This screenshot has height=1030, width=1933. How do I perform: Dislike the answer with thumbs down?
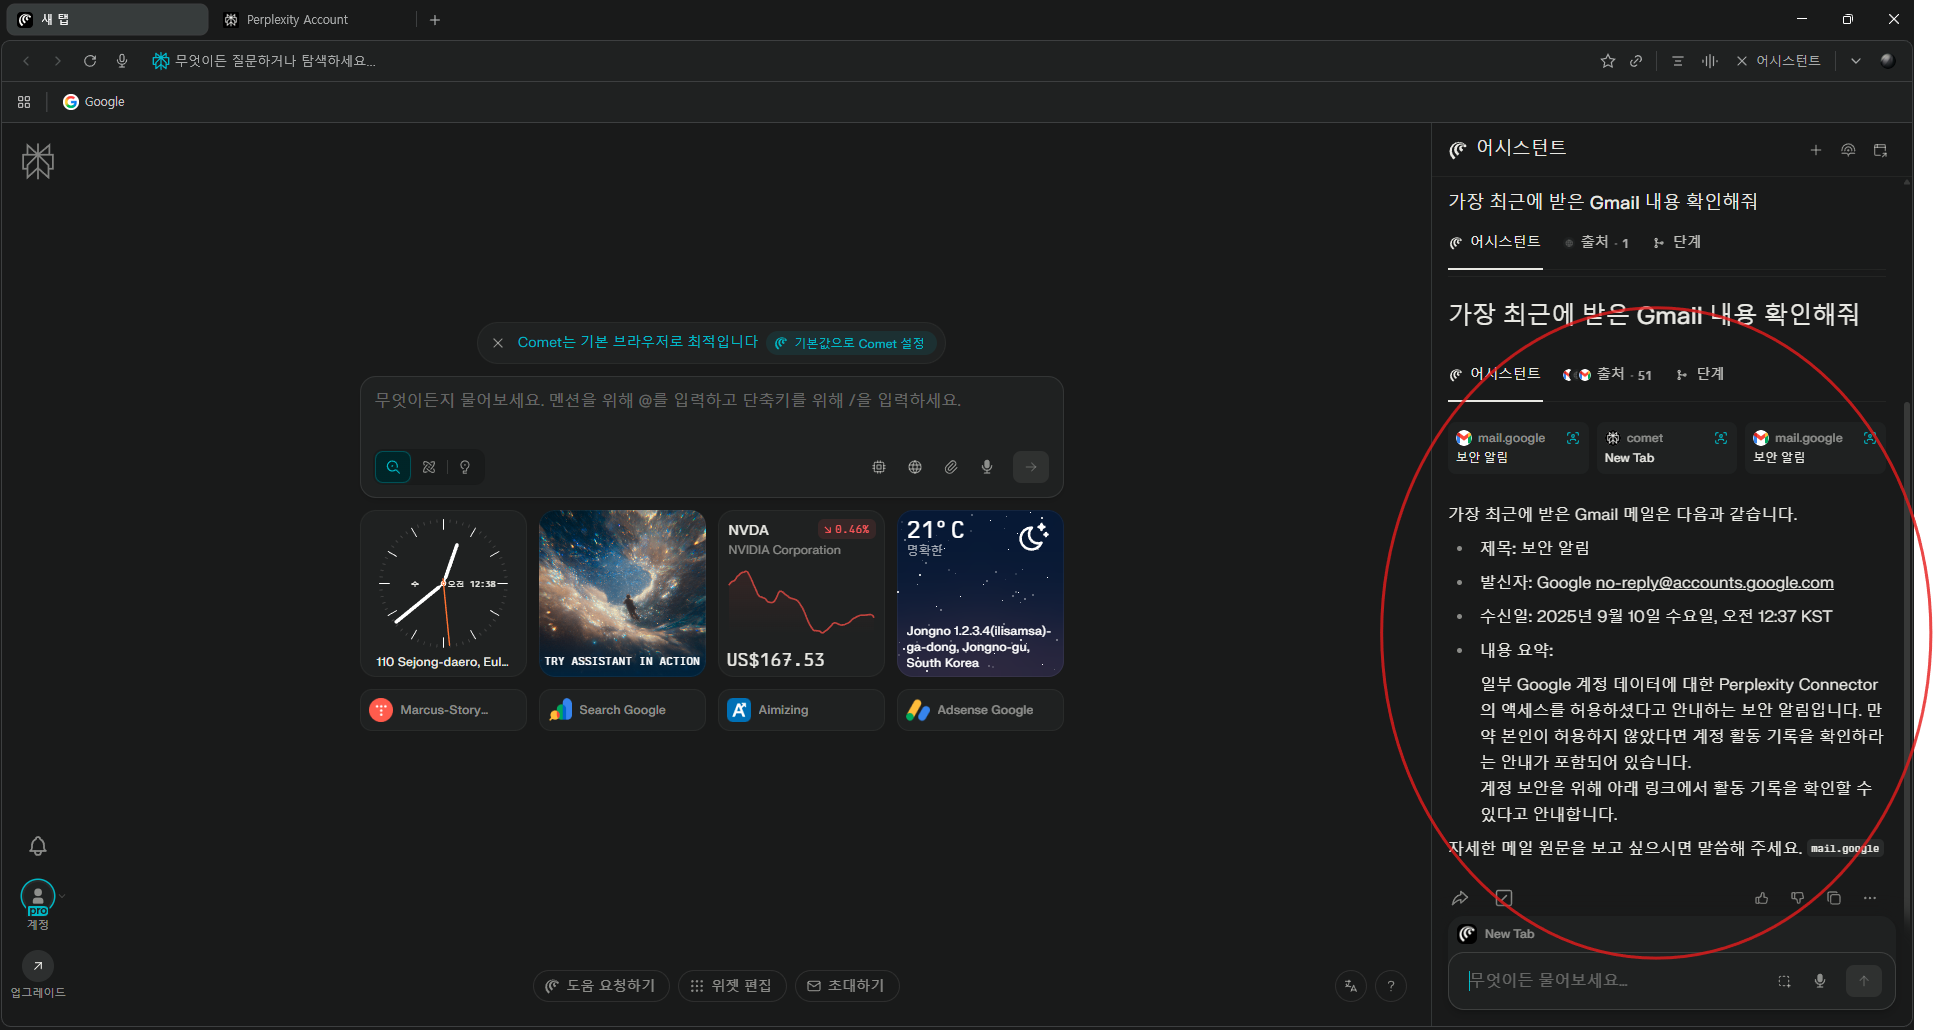click(1798, 898)
